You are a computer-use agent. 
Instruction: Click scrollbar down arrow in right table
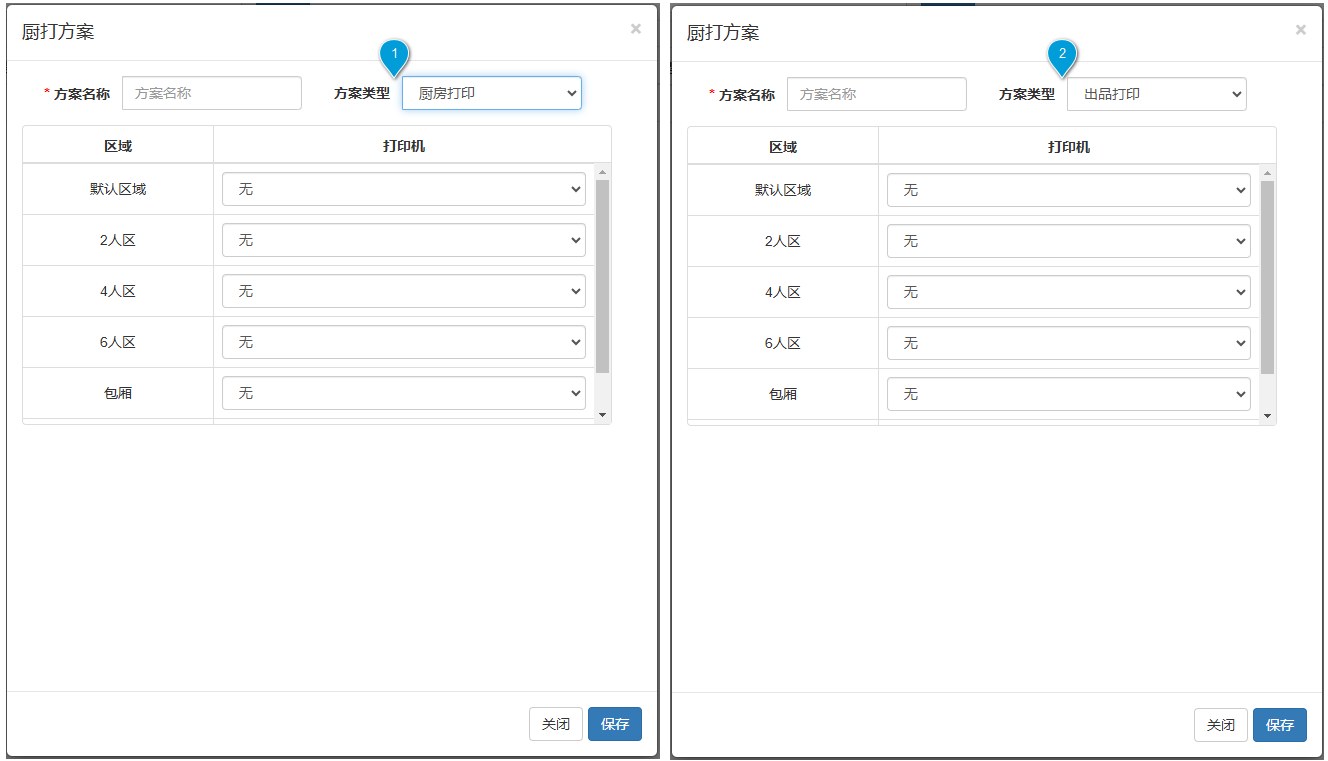tap(1267, 415)
